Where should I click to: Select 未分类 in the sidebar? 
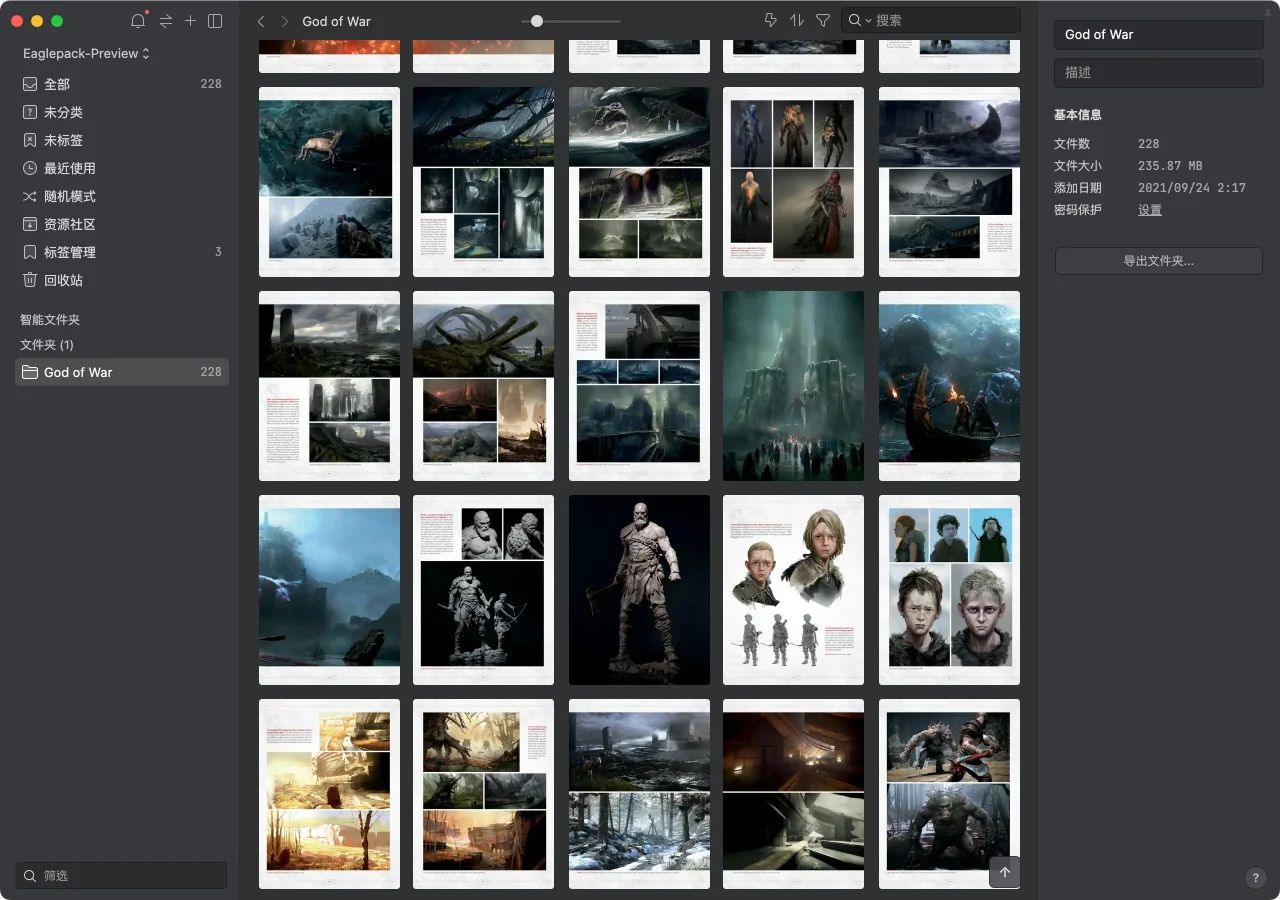pos(122,112)
